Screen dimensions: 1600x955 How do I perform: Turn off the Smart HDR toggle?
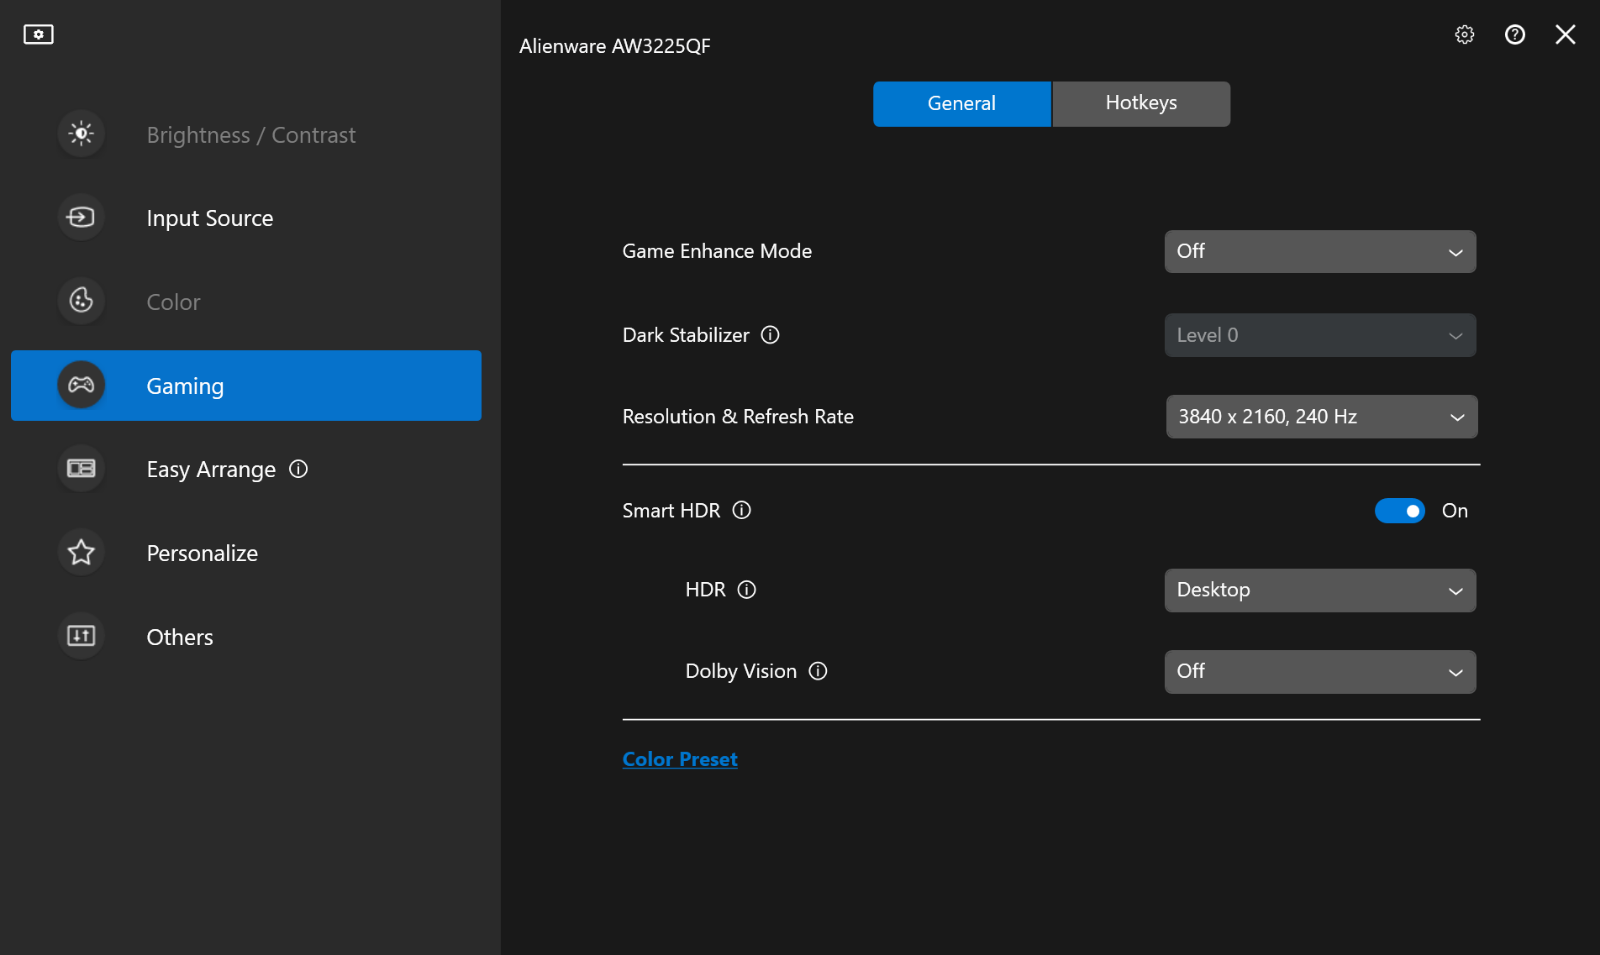(x=1400, y=511)
